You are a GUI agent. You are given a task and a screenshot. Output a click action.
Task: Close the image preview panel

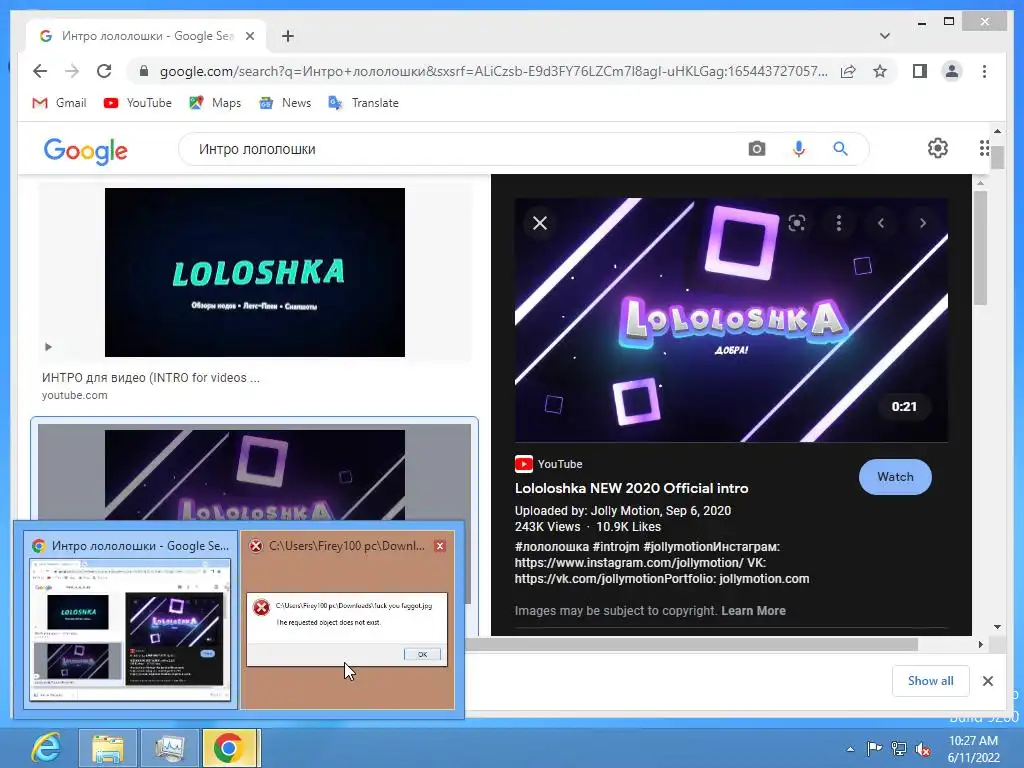click(539, 223)
